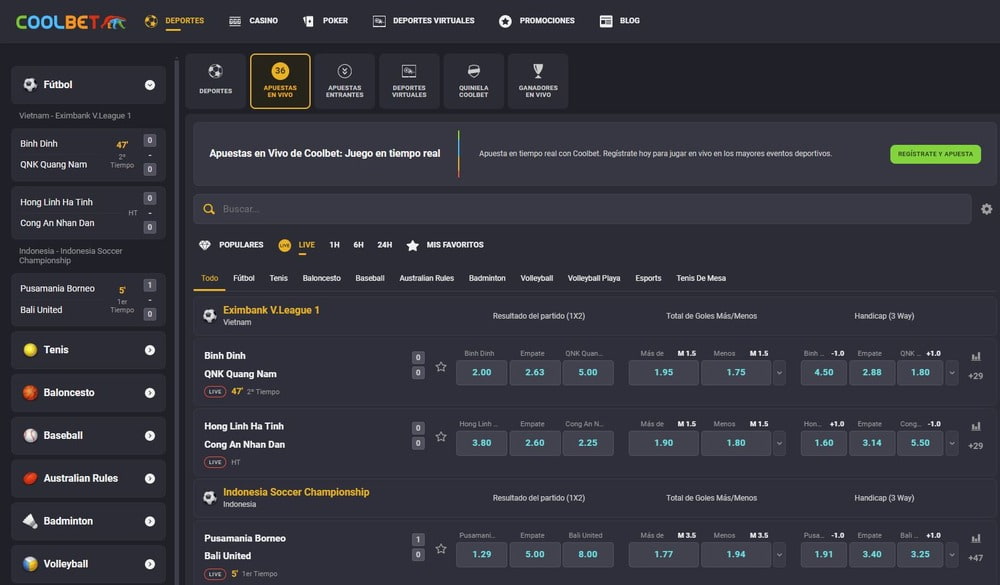The height and width of the screenshot is (585, 1000).
Task: Click Regístrate y Apuesta button
Action: [935, 154]
